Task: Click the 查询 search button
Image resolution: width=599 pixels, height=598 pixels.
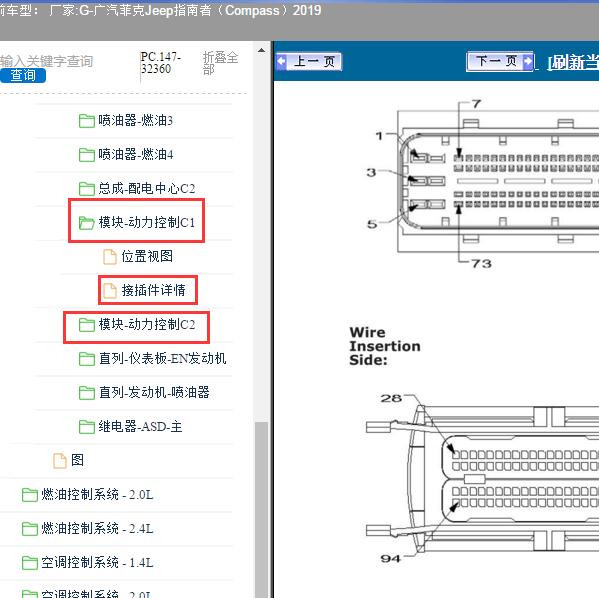Action: click(23, 75)
